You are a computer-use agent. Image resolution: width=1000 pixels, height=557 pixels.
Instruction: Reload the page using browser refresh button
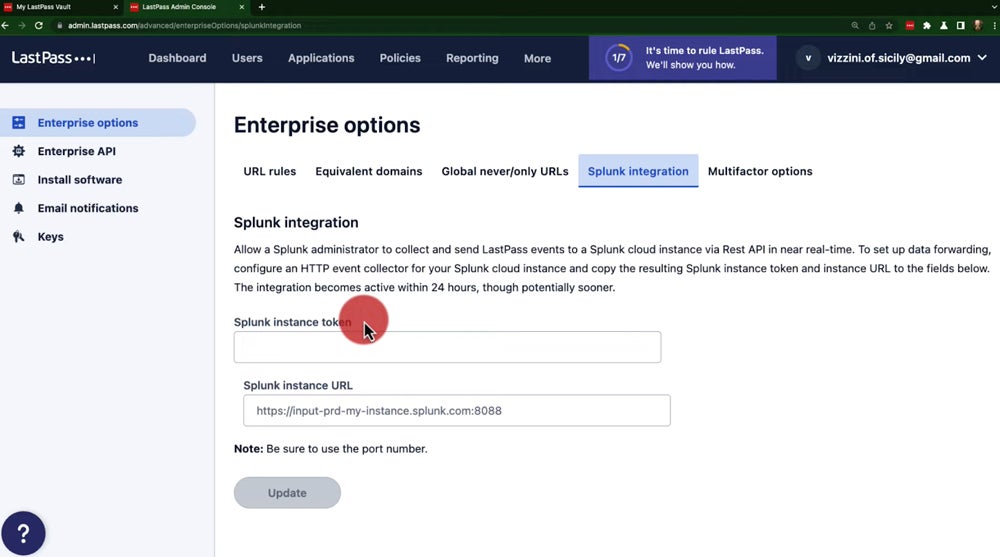click(37, 25)
